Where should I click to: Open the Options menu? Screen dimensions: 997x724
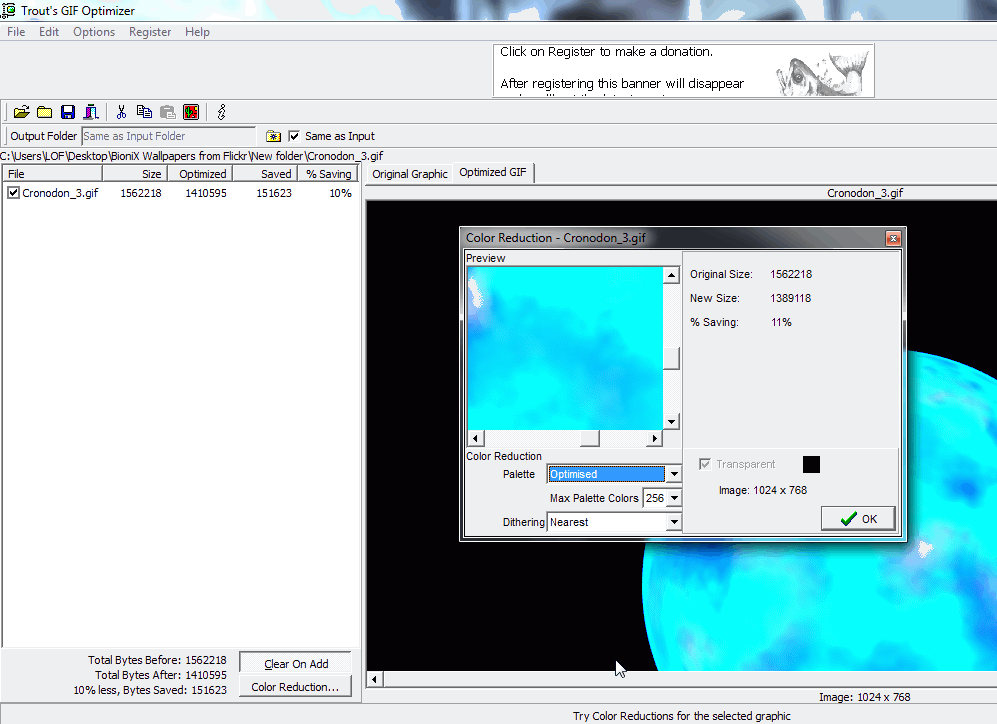(94, 32)
